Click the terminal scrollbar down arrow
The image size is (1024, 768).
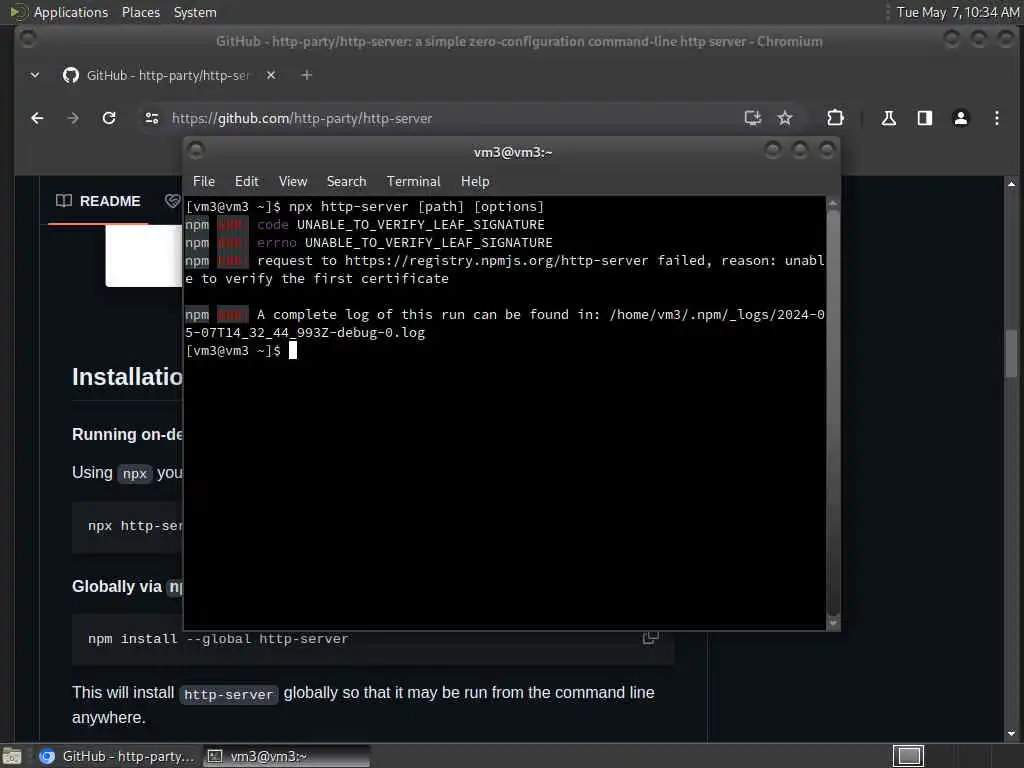pyautogui.click(x=833, y=623)
